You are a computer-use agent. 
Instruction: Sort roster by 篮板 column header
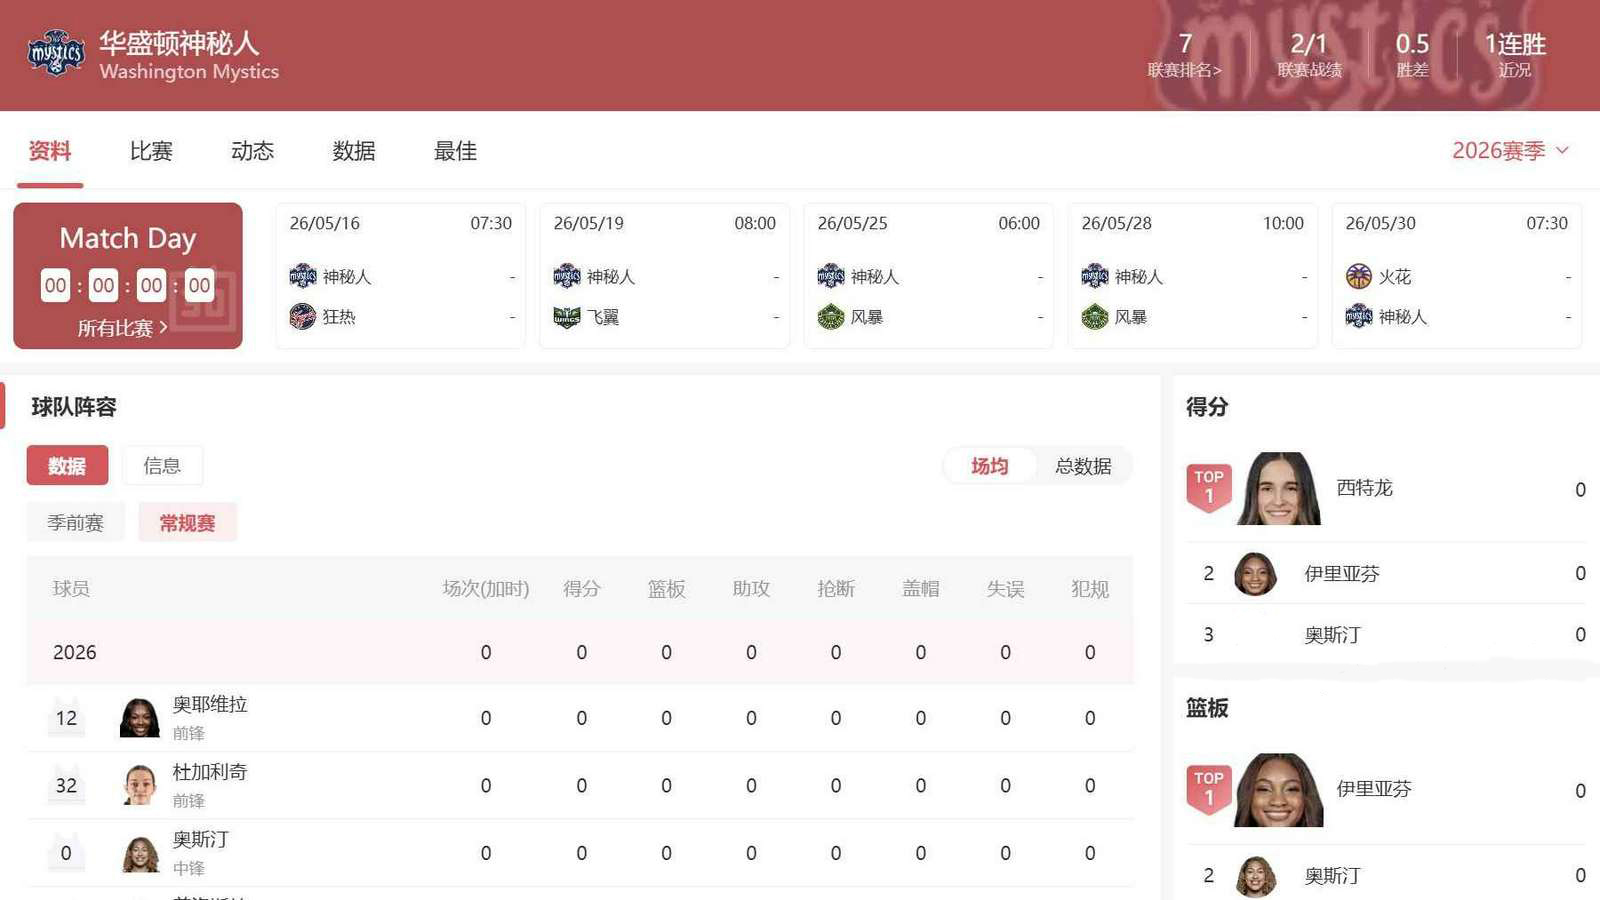pyautogui.click(x=666, y=589)
